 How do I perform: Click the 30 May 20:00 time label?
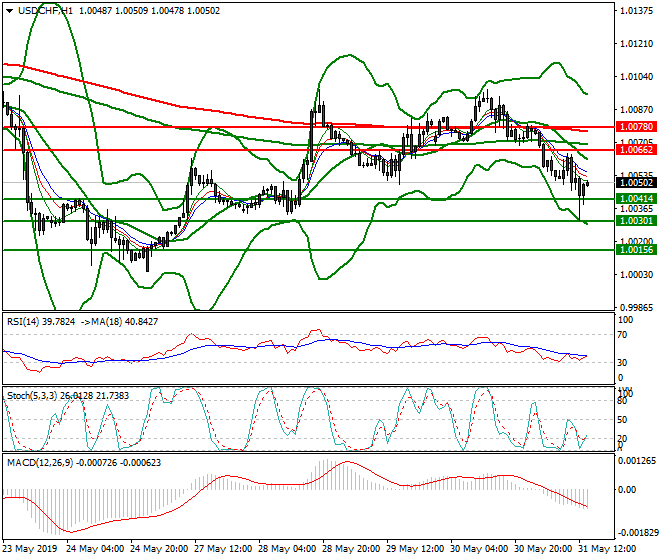click(543, 549)
